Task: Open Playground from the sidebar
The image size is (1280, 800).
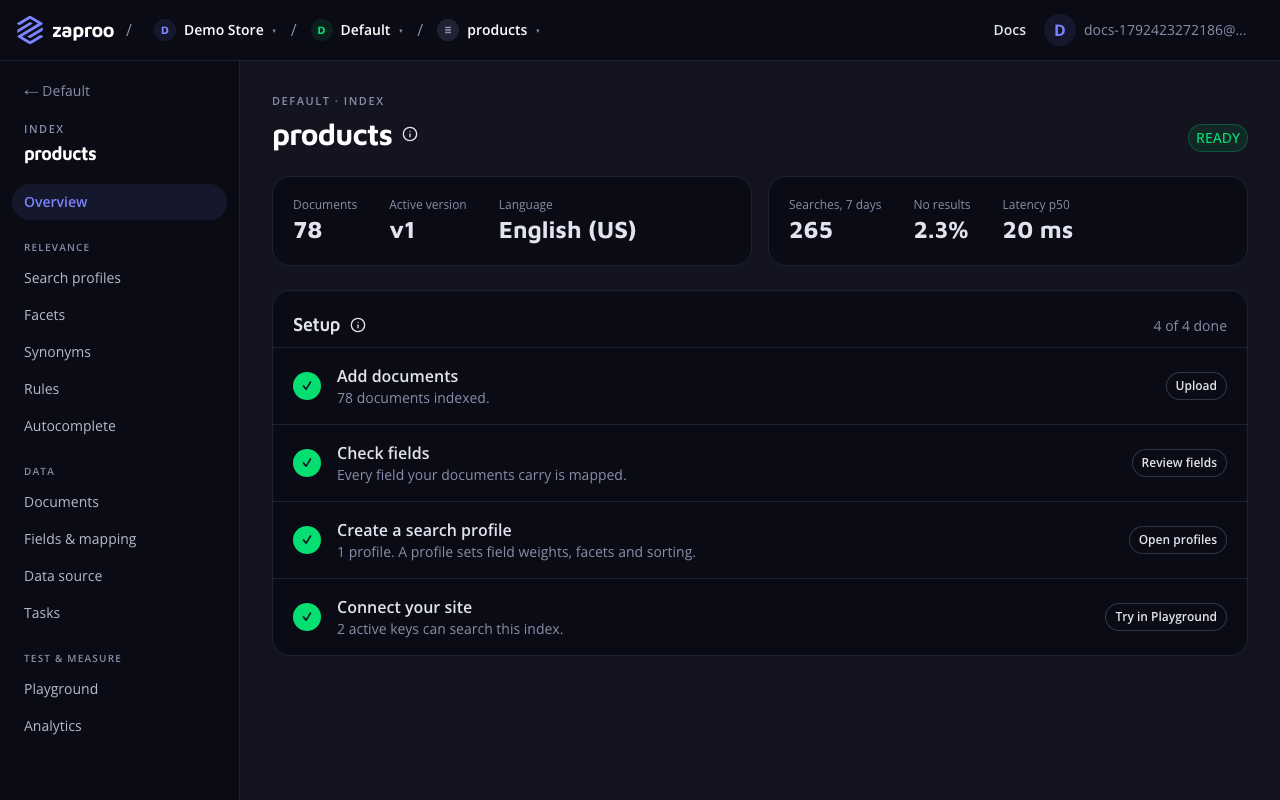Action: click(x=119, y=689)
